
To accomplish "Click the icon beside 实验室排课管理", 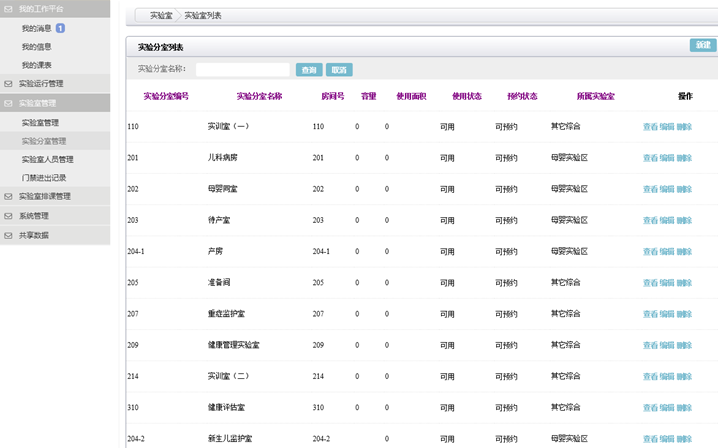I will [x=9, y=197].
